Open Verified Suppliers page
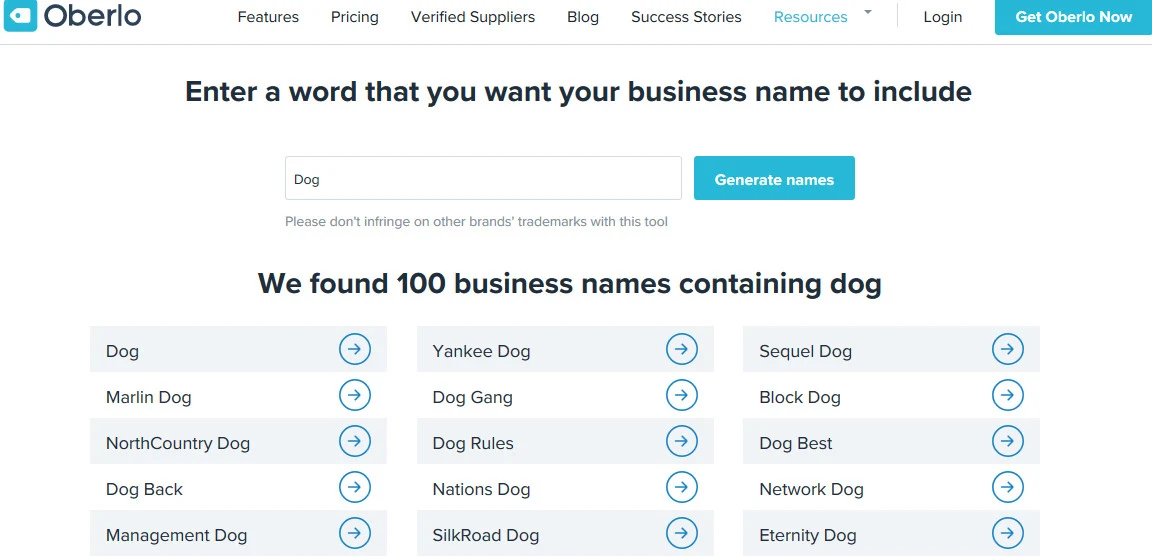 coord(472,17)
